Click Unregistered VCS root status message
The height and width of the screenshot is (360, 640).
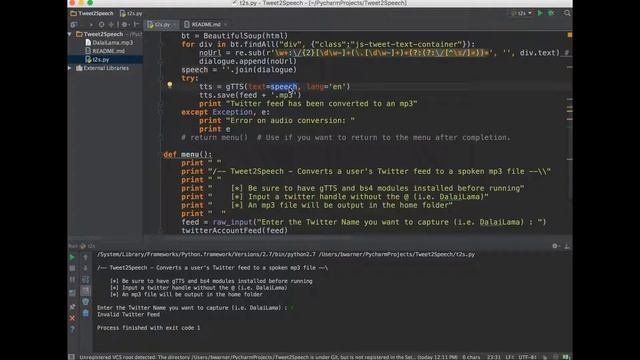point(268,357)
